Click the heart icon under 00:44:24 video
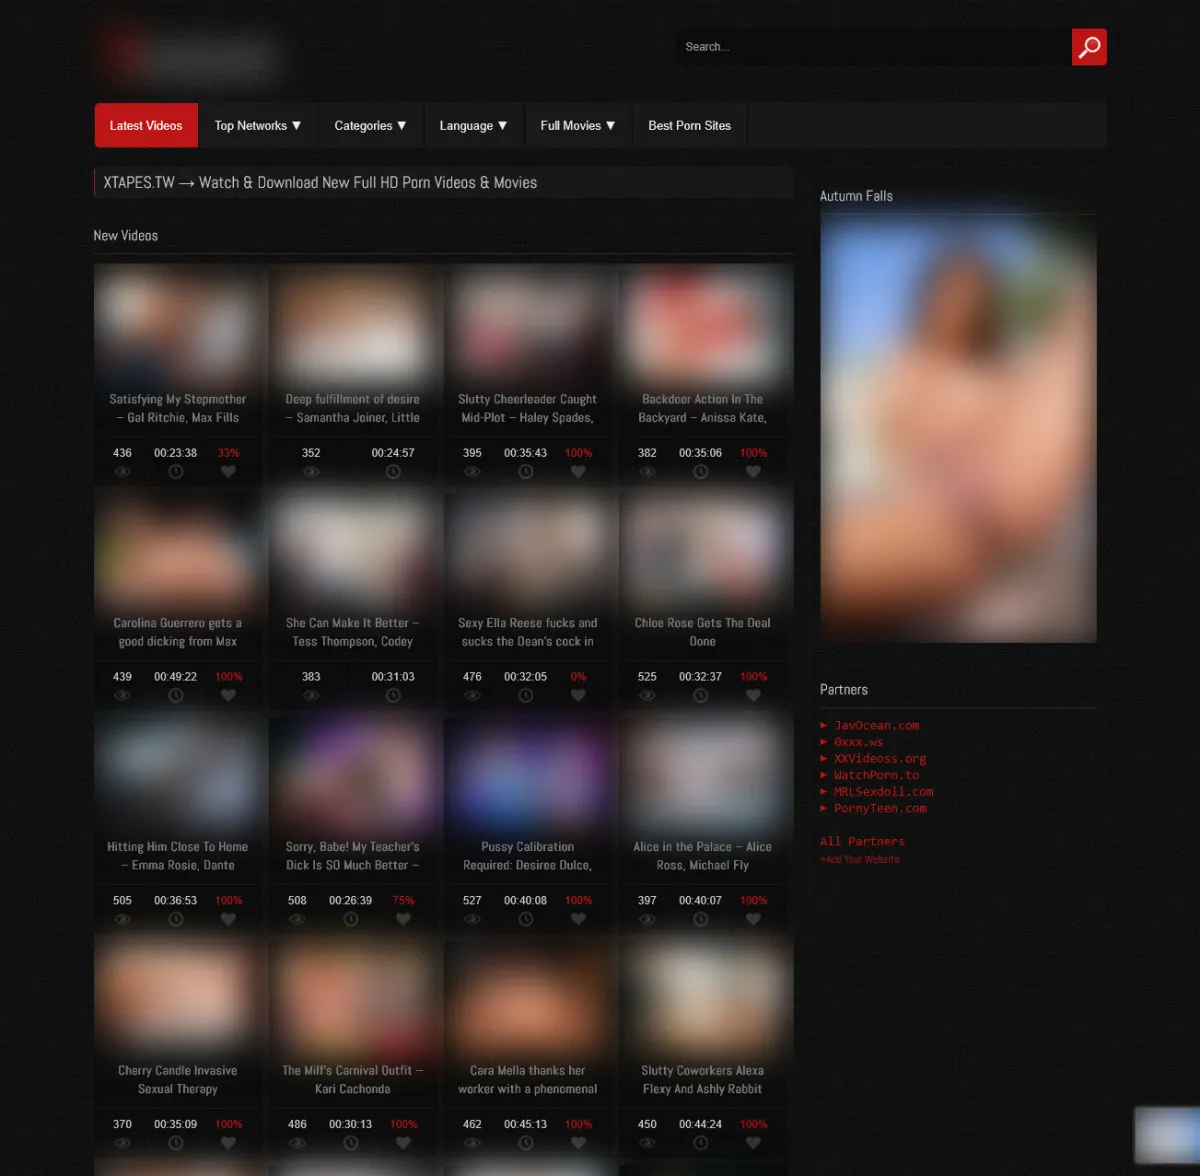Image resolution: width=1200 pixels, height=1176 pixels. point(753,1143)
